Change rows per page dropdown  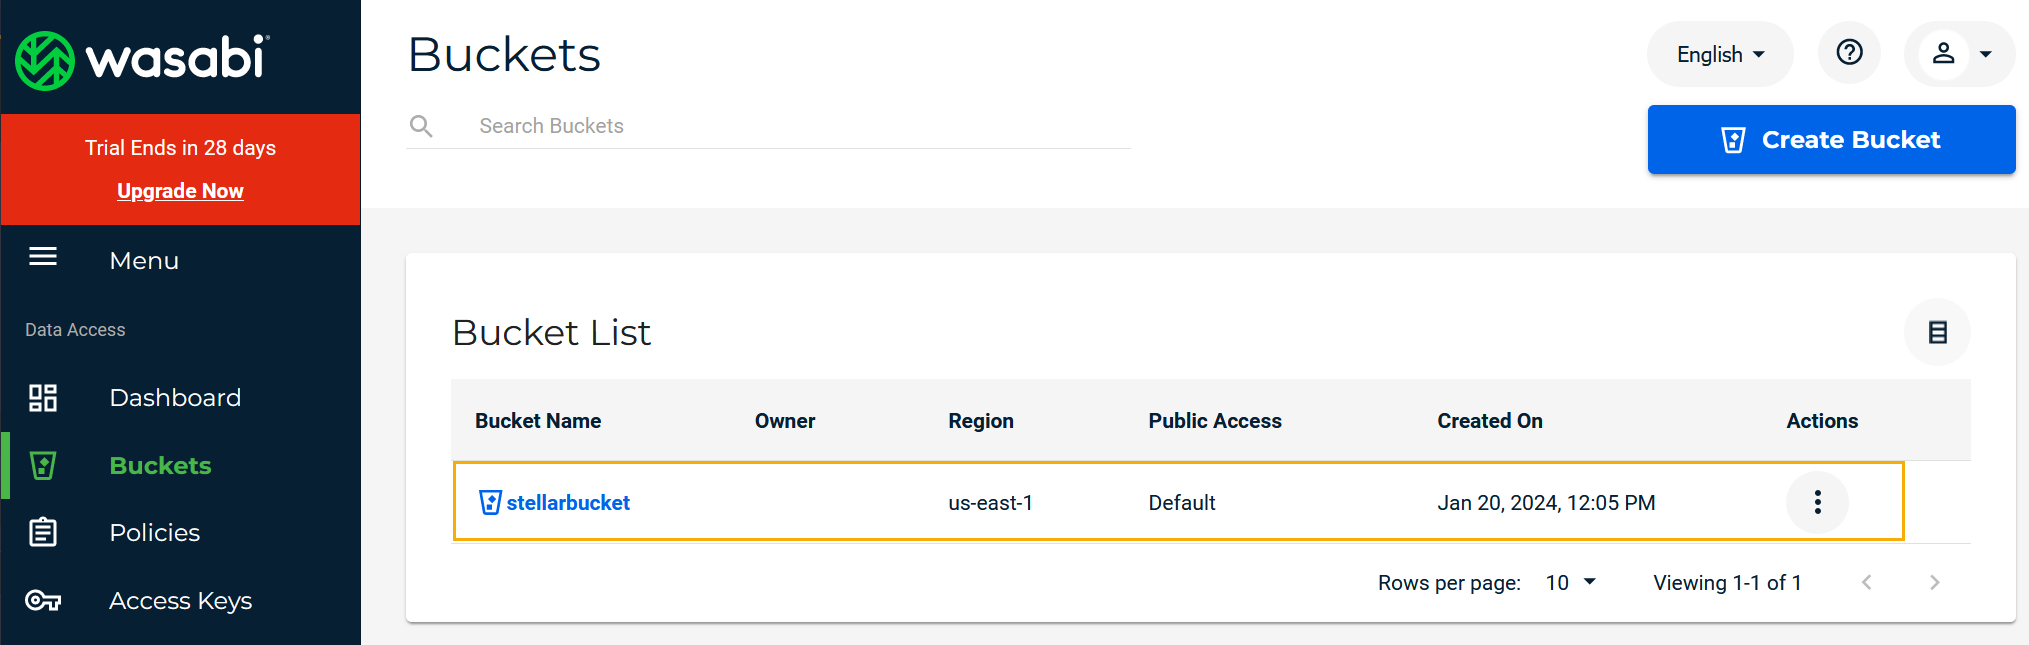(1570, 582)
